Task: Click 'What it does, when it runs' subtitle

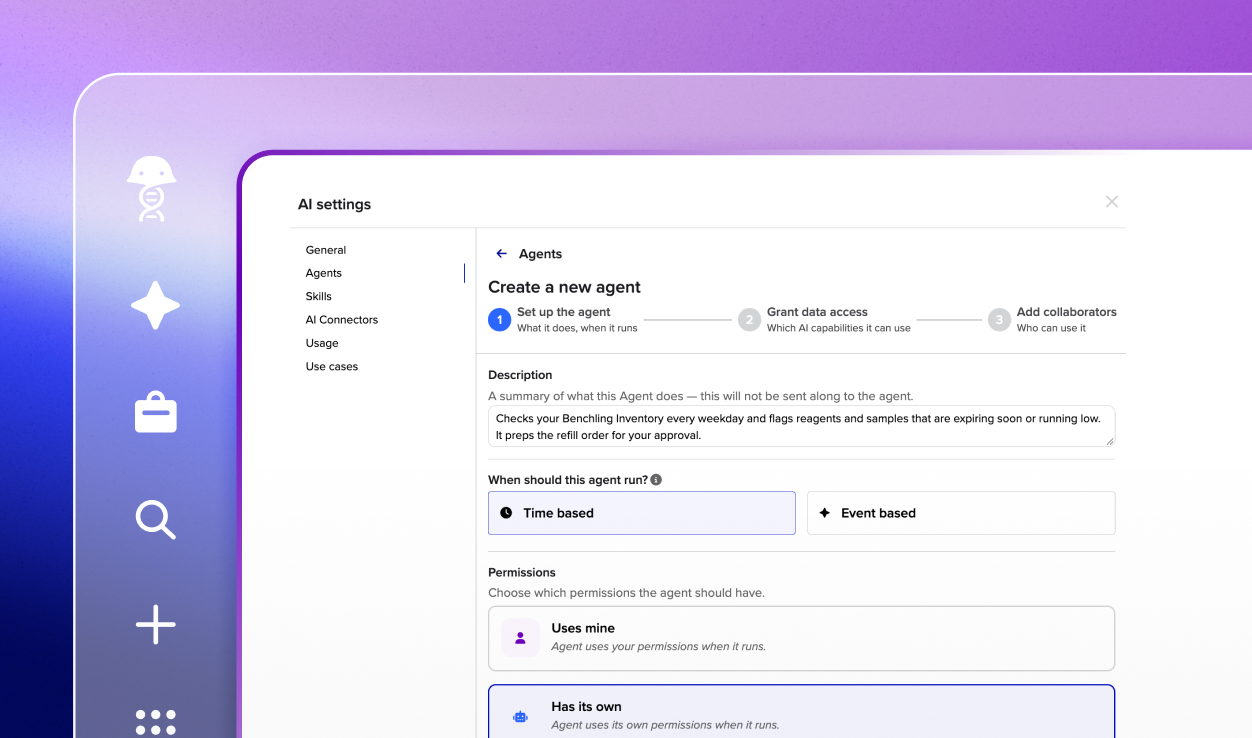Action: pos(577,328)
